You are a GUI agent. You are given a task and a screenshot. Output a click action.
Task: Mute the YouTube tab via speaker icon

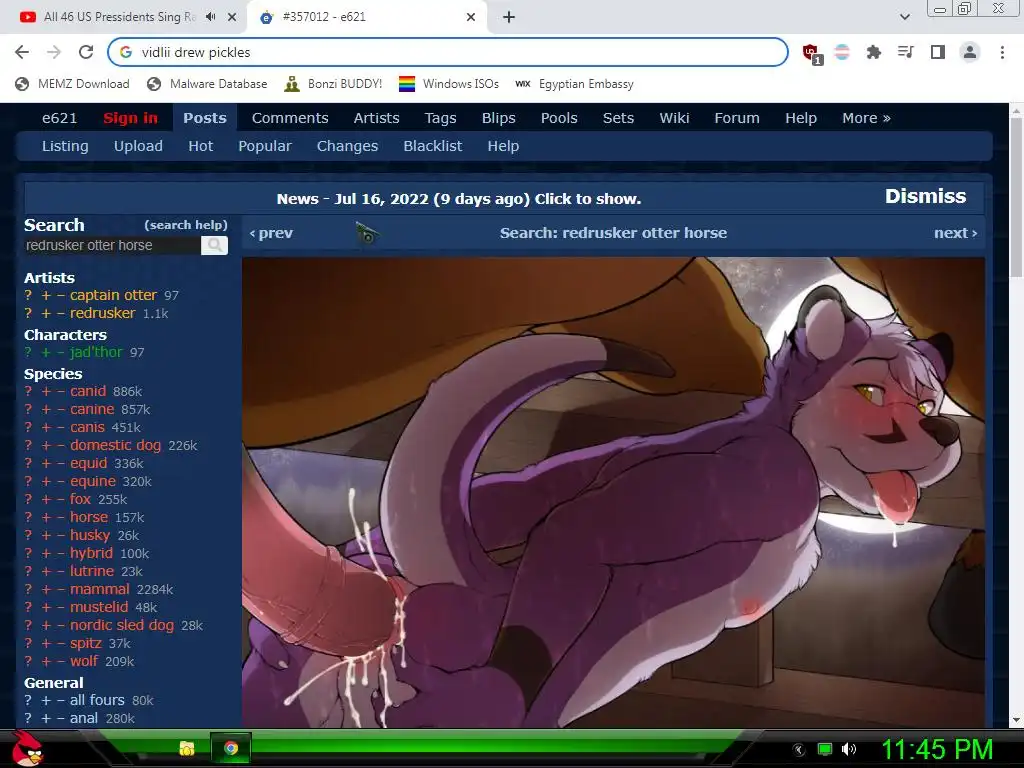pos(210,17)
